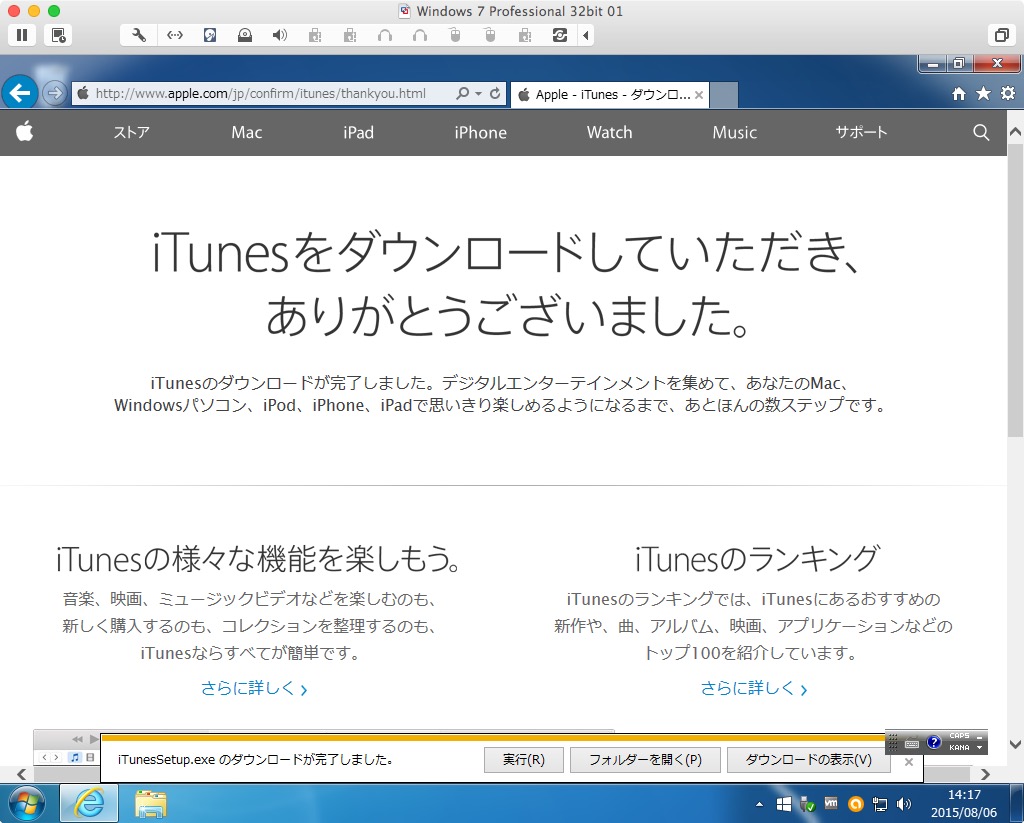Click the CD/DVD drive icon in VMware toolbar

click(245, 35)
